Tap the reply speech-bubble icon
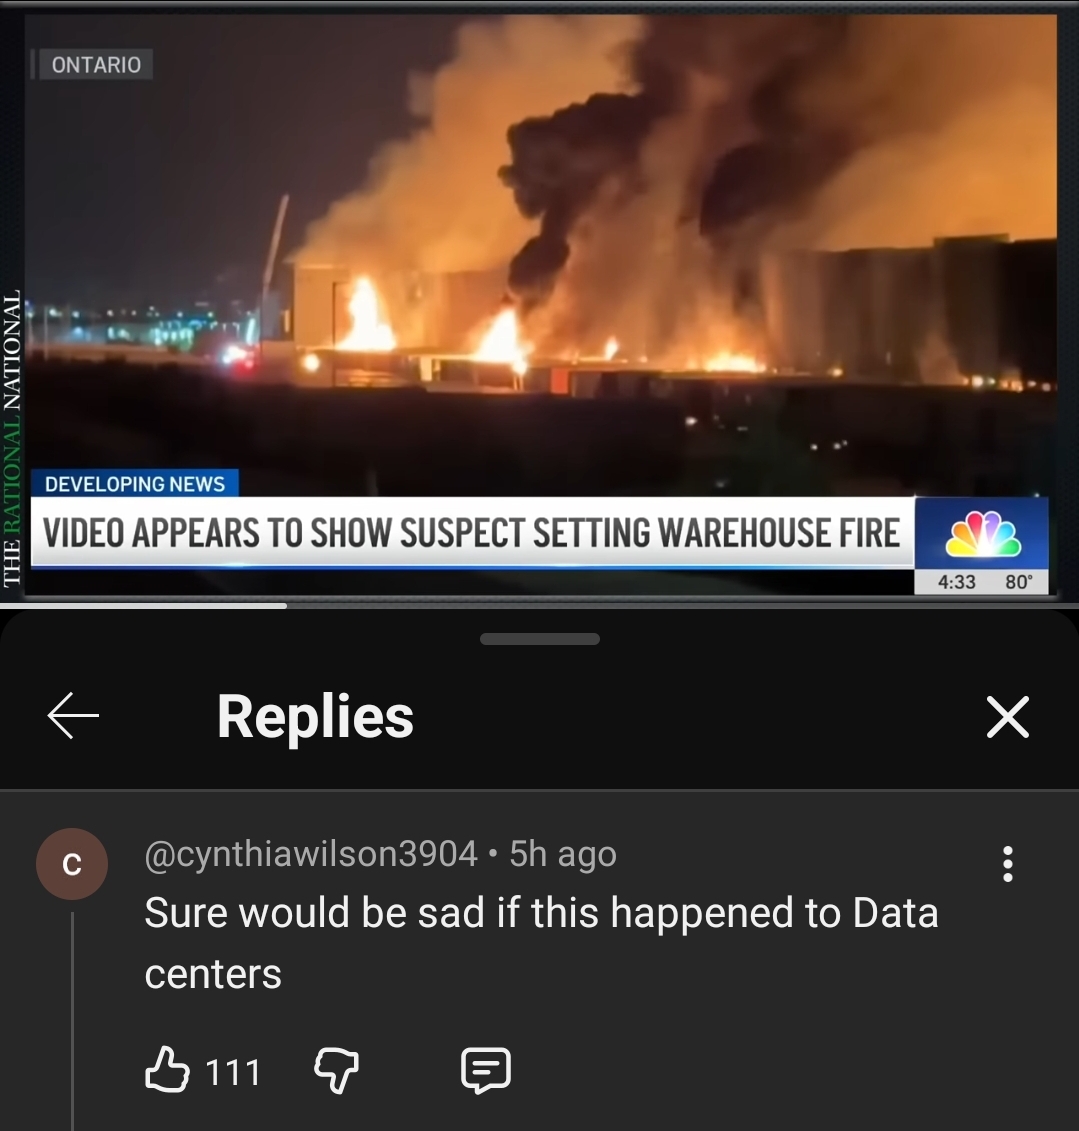The width and height of the screenshot is (1079, 1131). point(486,1069)
